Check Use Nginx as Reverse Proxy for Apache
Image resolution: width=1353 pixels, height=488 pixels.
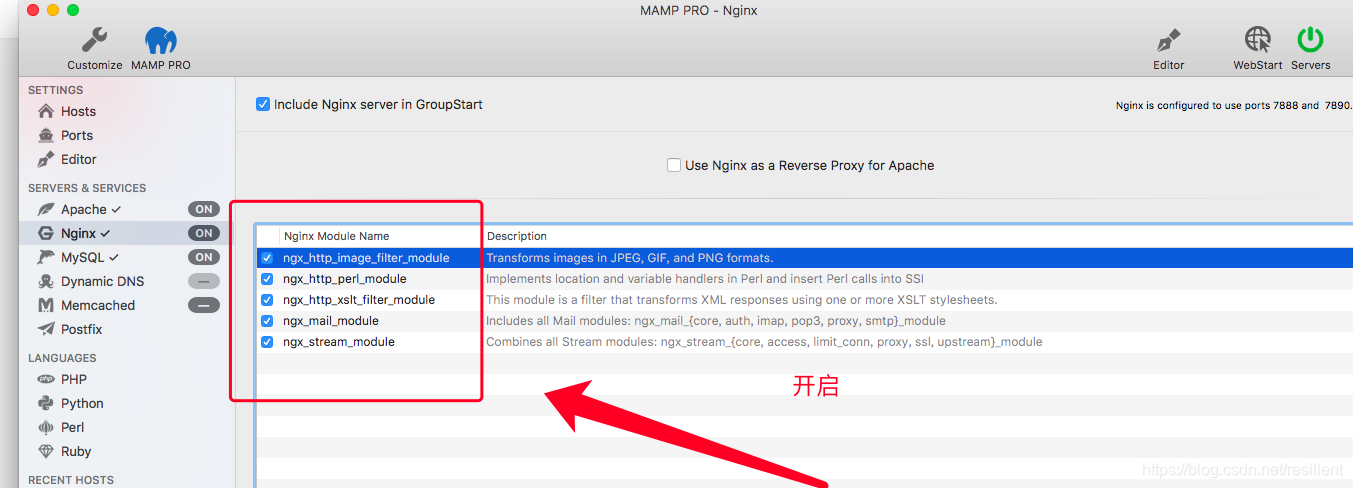point(674,165)
